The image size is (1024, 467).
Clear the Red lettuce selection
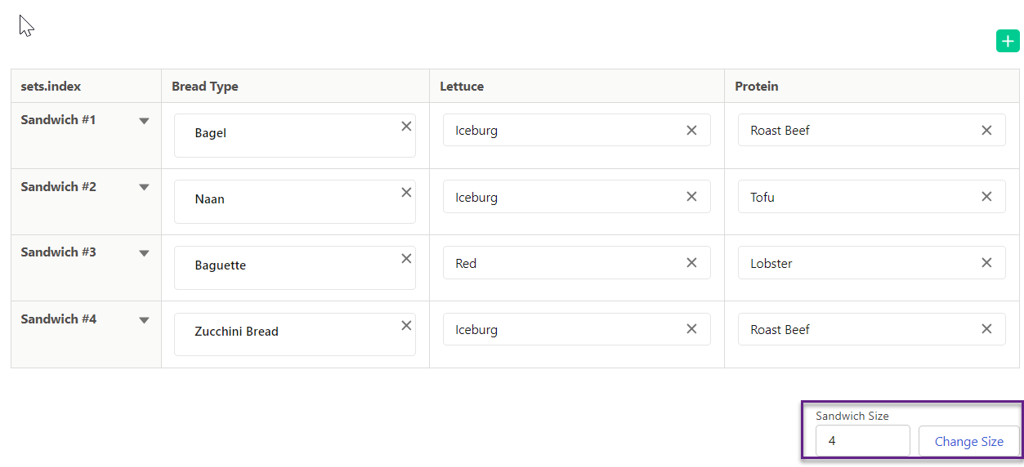pos(692,263)
